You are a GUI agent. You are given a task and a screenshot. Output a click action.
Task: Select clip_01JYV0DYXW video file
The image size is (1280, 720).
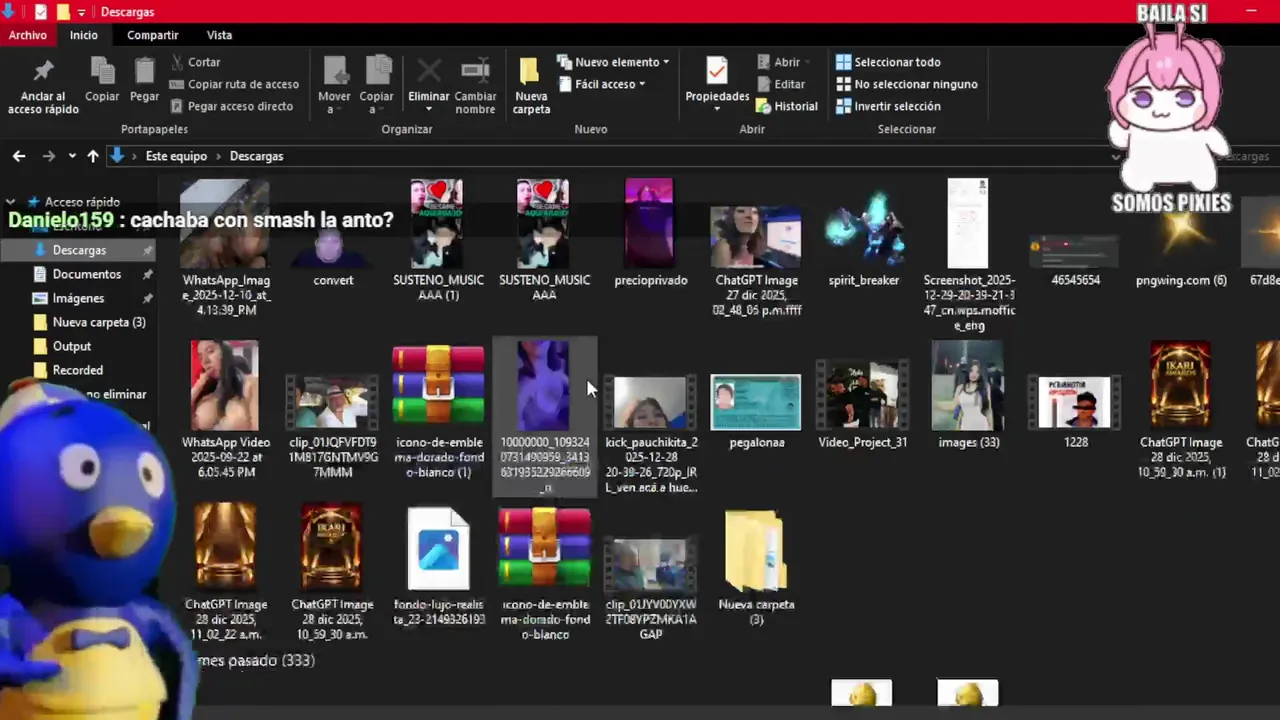(x=650, y=588)
